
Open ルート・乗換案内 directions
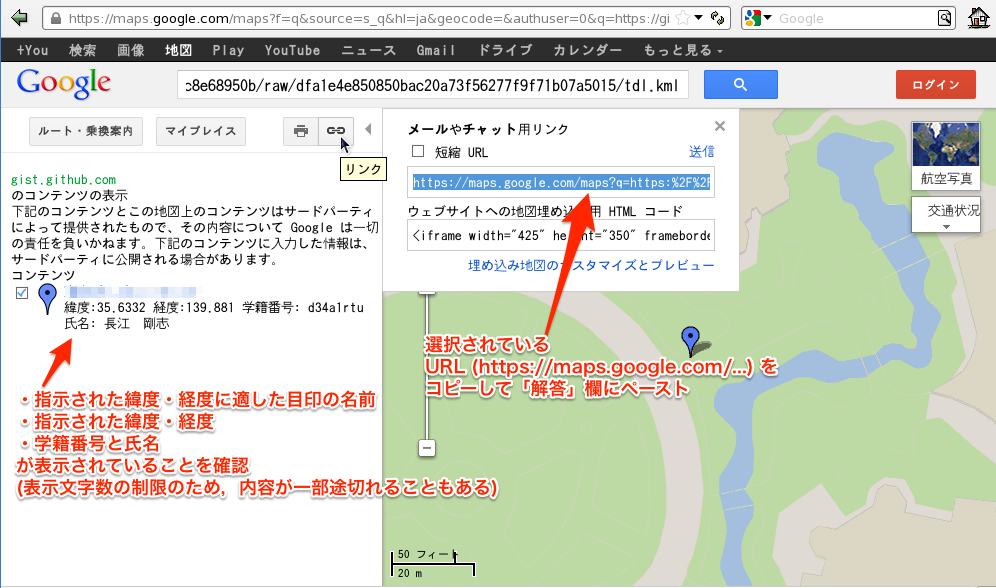[x=86, y=131]
